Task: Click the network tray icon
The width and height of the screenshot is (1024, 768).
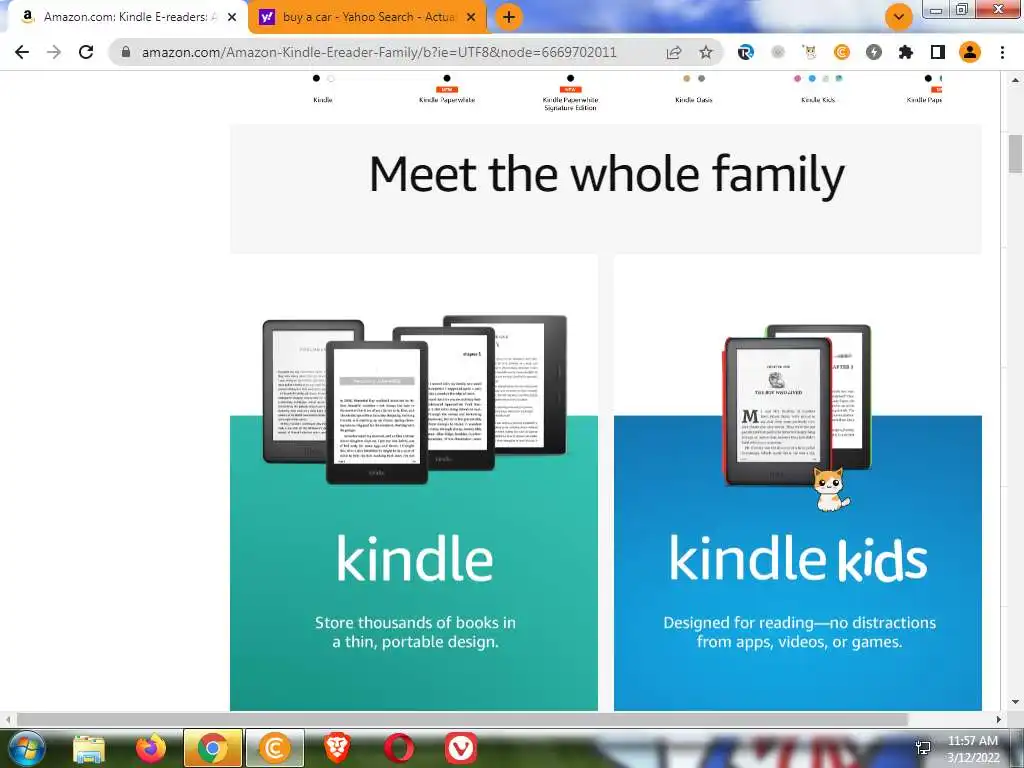Action: pyautogui.click(x=923, y=748)
